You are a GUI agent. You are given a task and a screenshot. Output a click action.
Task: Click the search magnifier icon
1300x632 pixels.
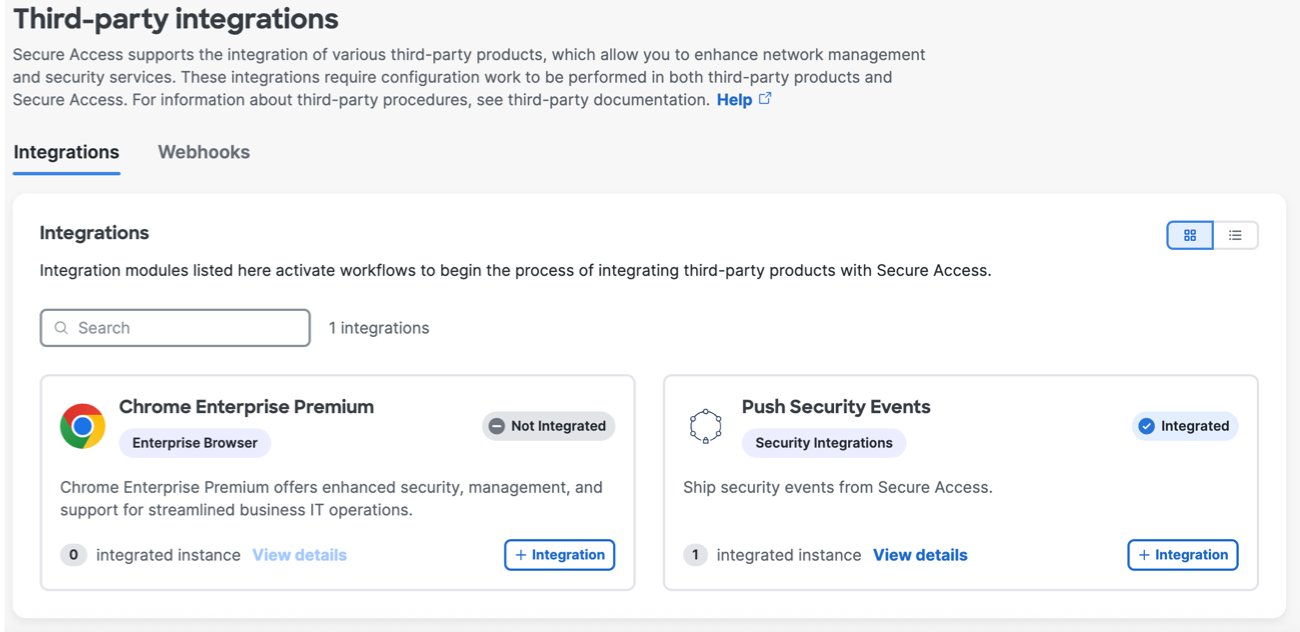pos(61,327)
